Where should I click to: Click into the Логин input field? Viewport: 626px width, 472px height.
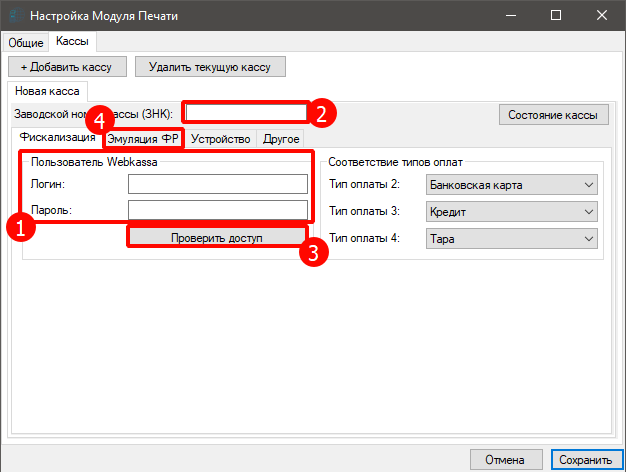217,184
